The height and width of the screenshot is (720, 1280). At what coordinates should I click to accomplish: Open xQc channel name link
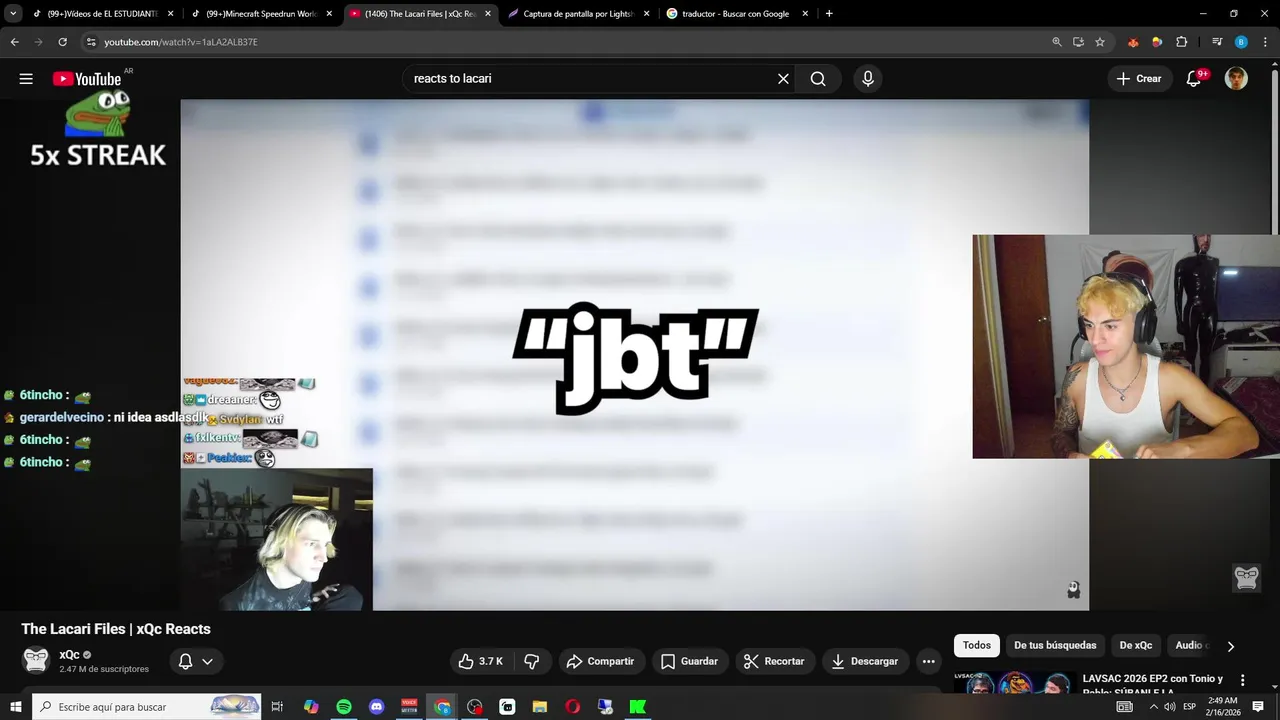pyautogui.click(x=69, y=655)
